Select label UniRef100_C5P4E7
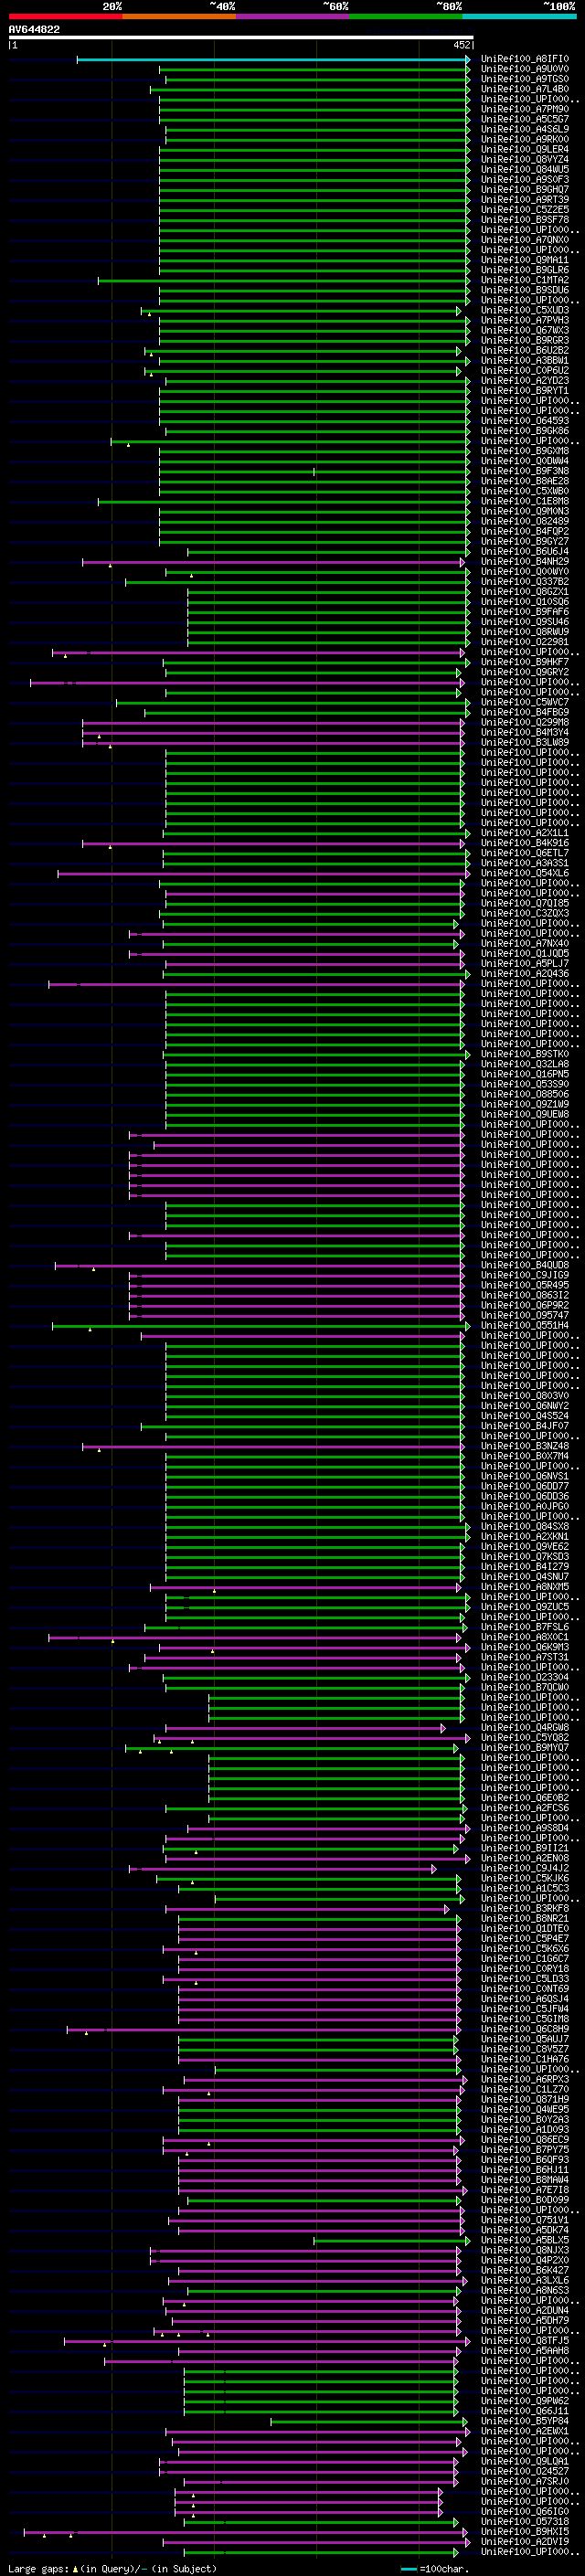585x2576 pixels. 524,1938
